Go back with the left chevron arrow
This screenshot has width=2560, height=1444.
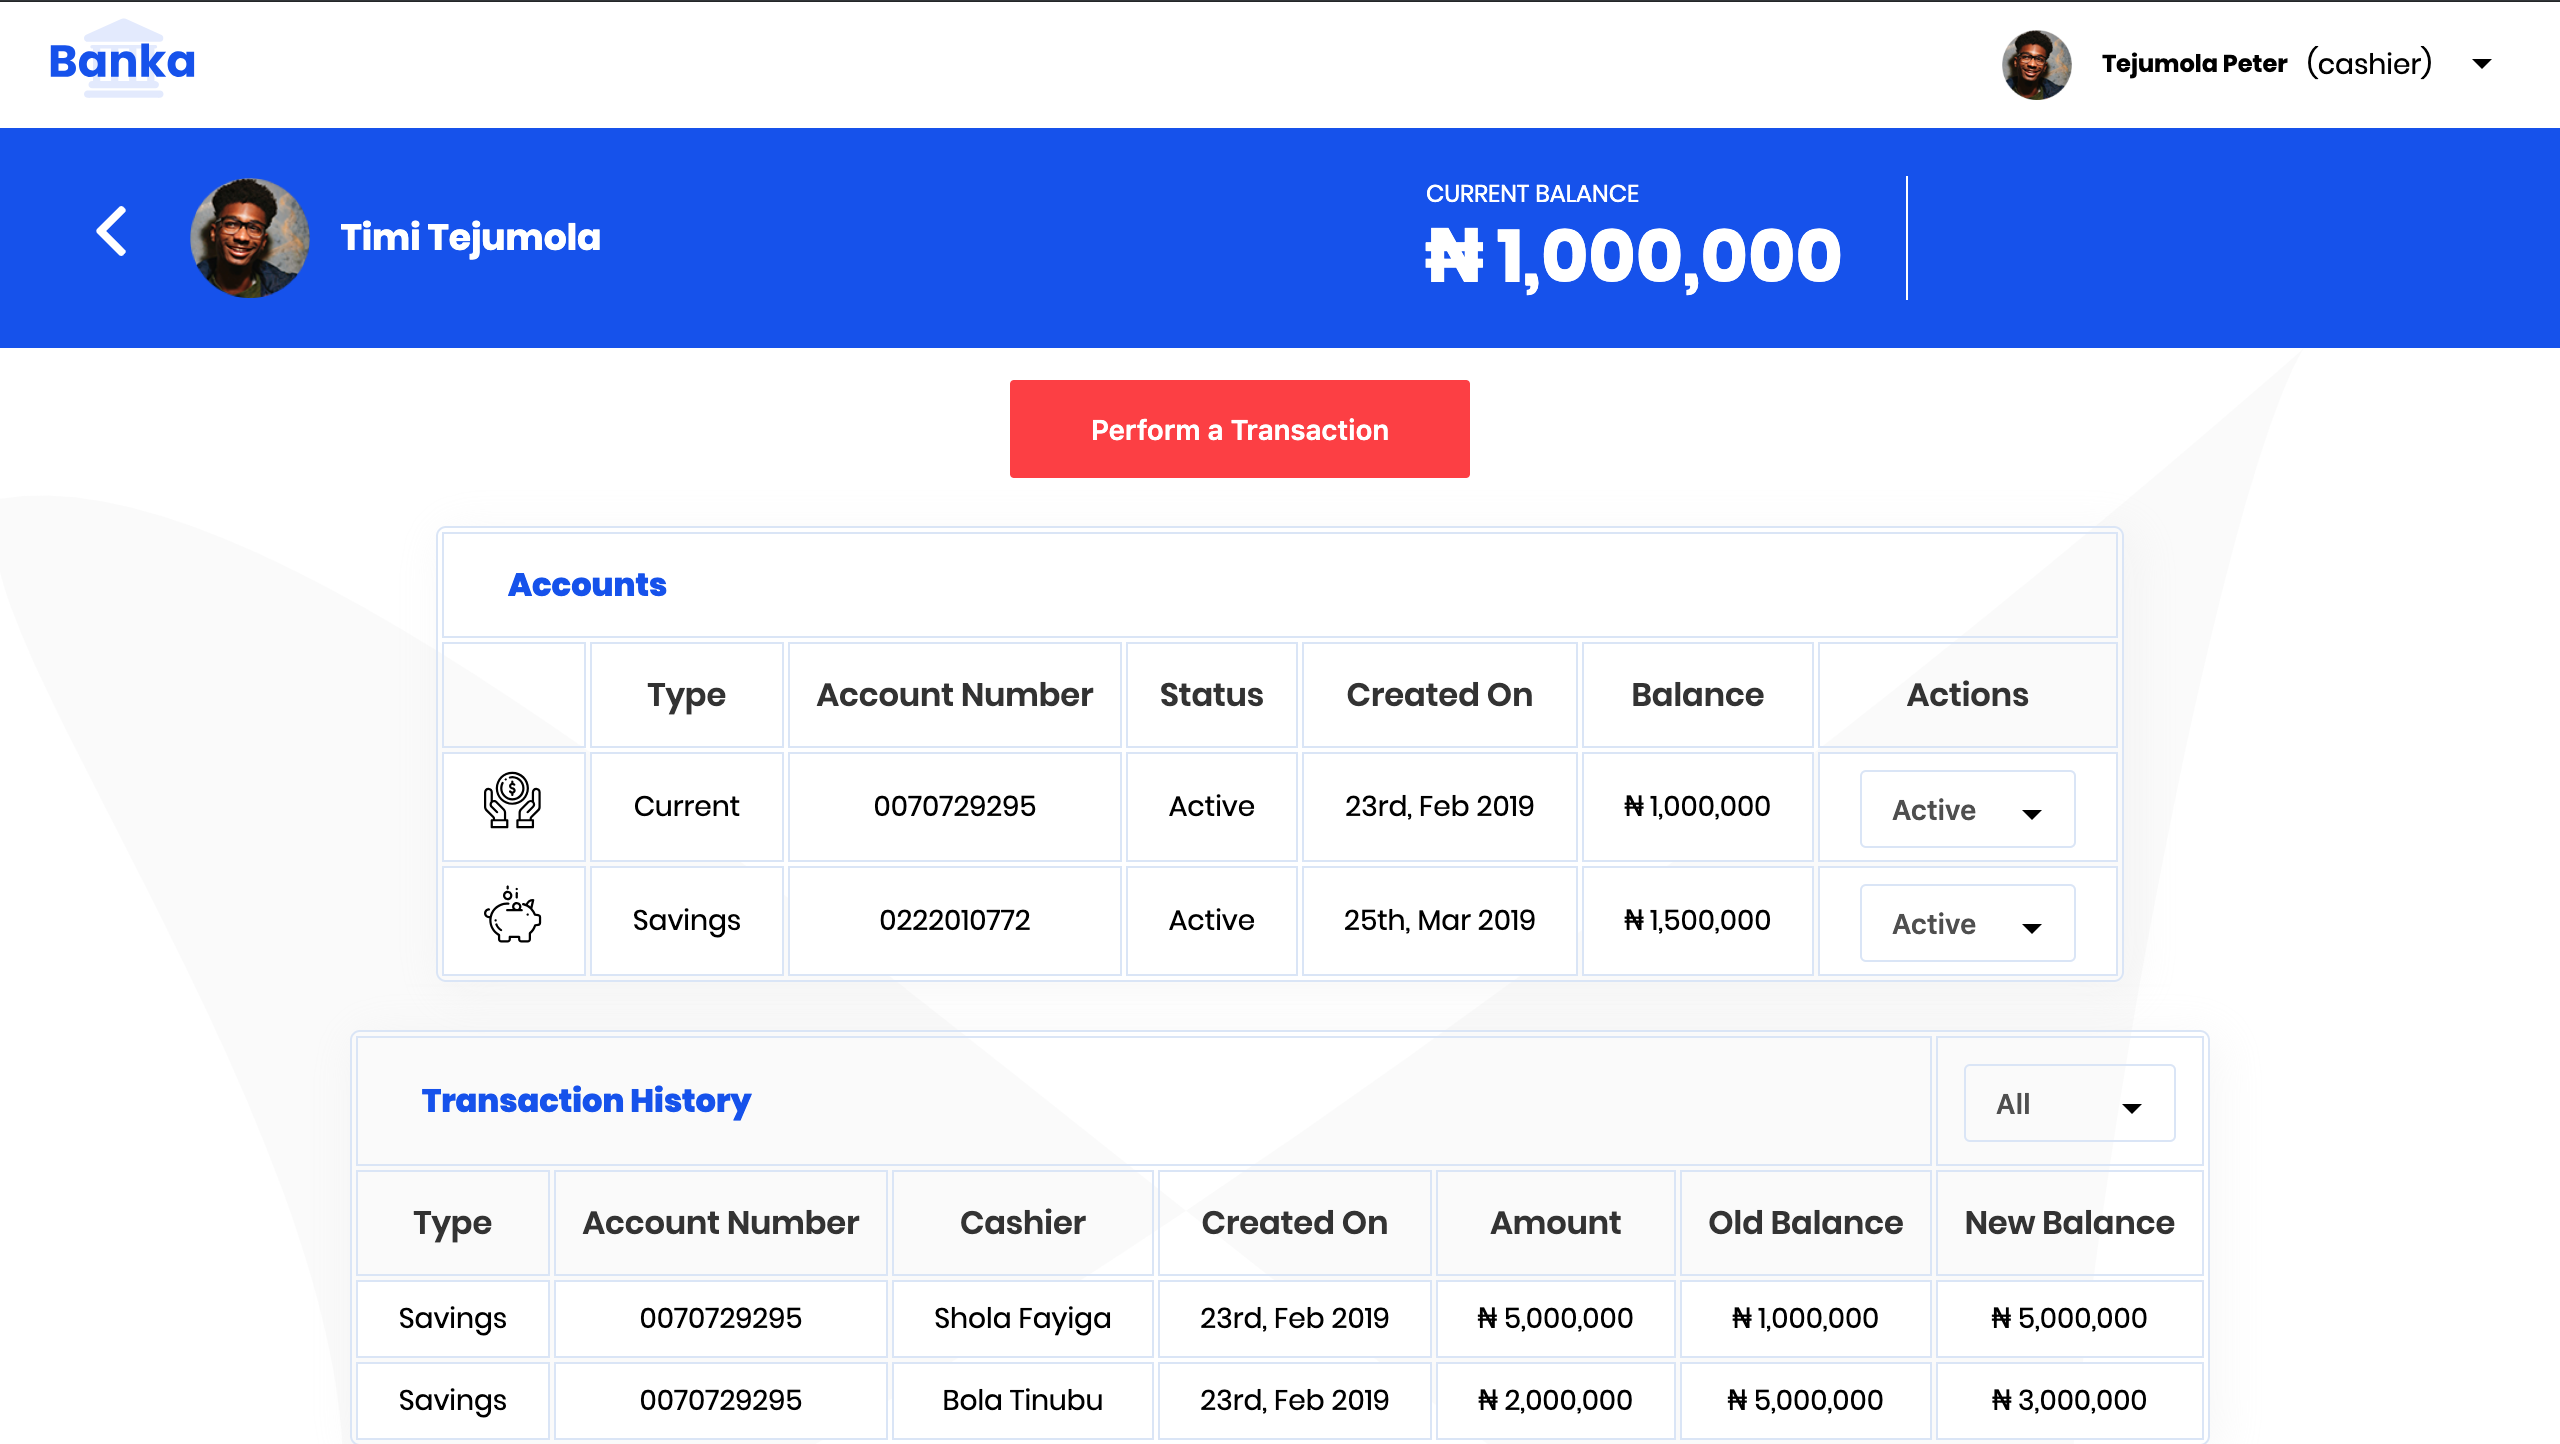coord(112,232)
